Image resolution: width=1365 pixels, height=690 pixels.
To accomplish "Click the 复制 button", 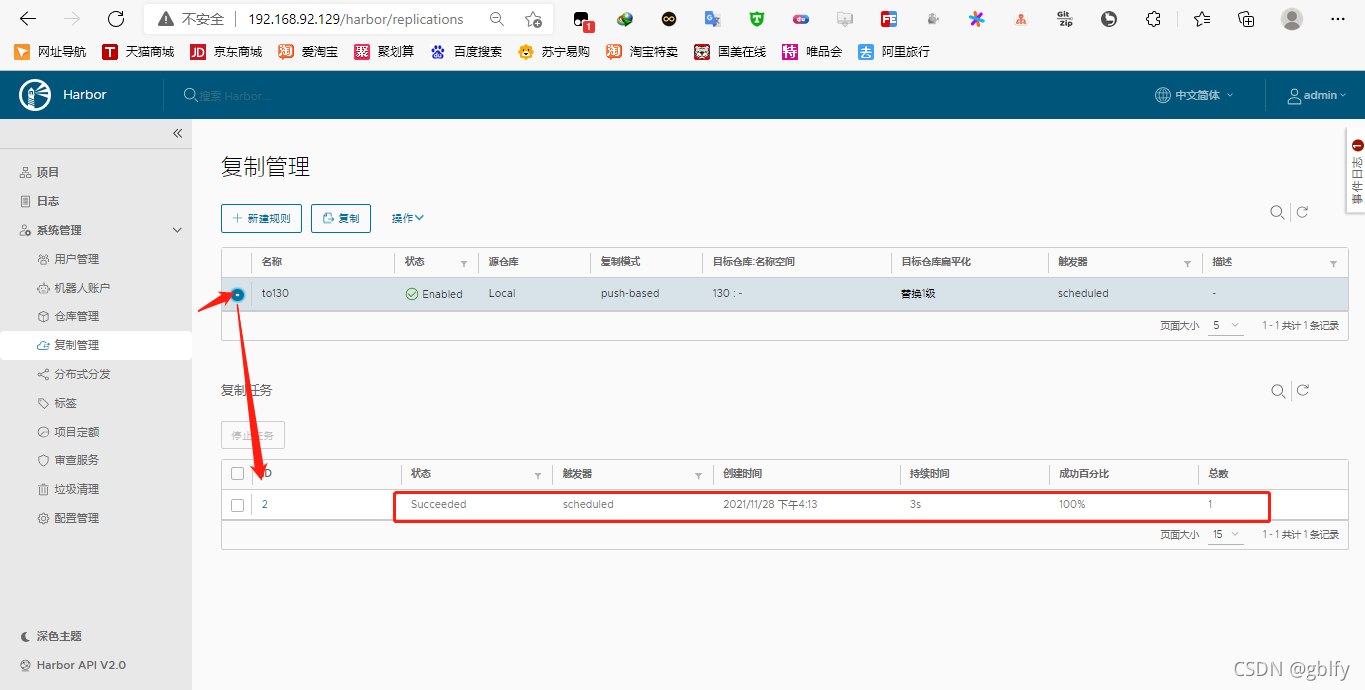I will point(341,218).
